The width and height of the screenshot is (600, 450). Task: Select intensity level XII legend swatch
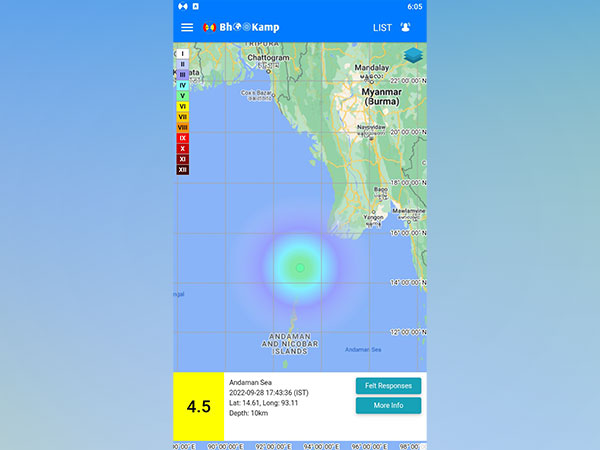[183, 170]
